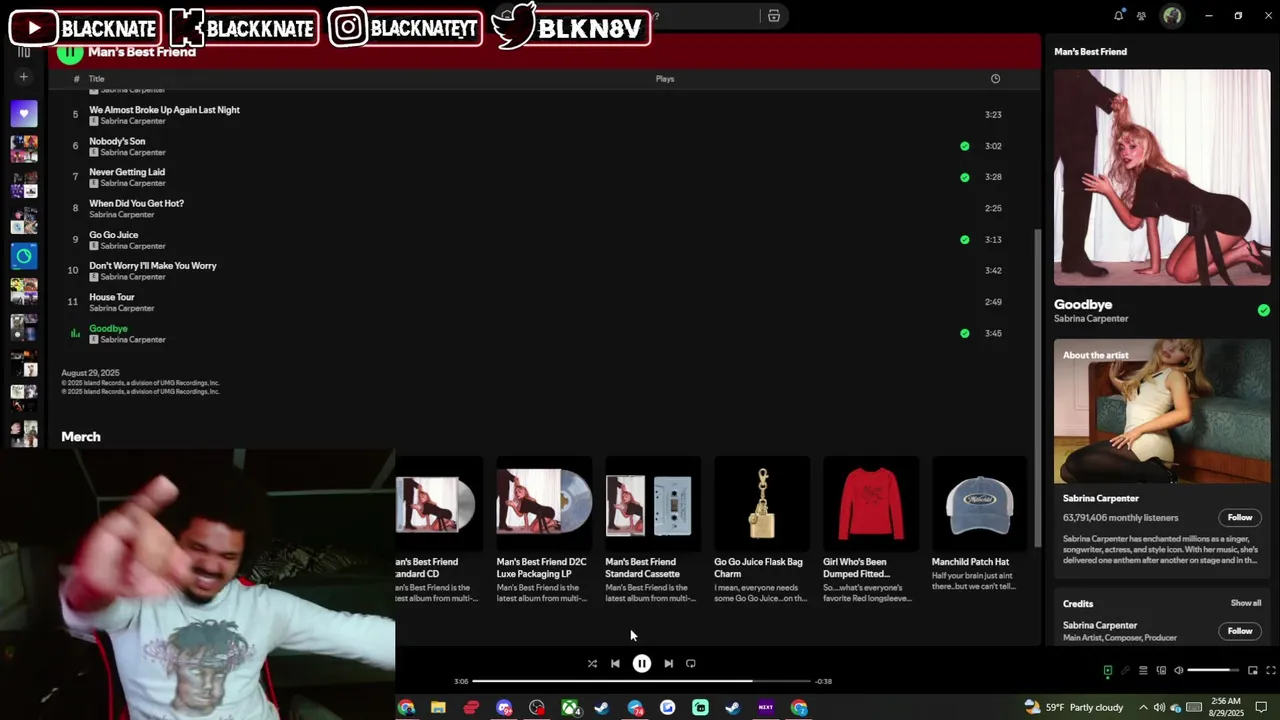Toggle saved checkmark for Never Getting Laid
Image resolution: width=1280 pixels, height=720 pixels.
(964, 177)
